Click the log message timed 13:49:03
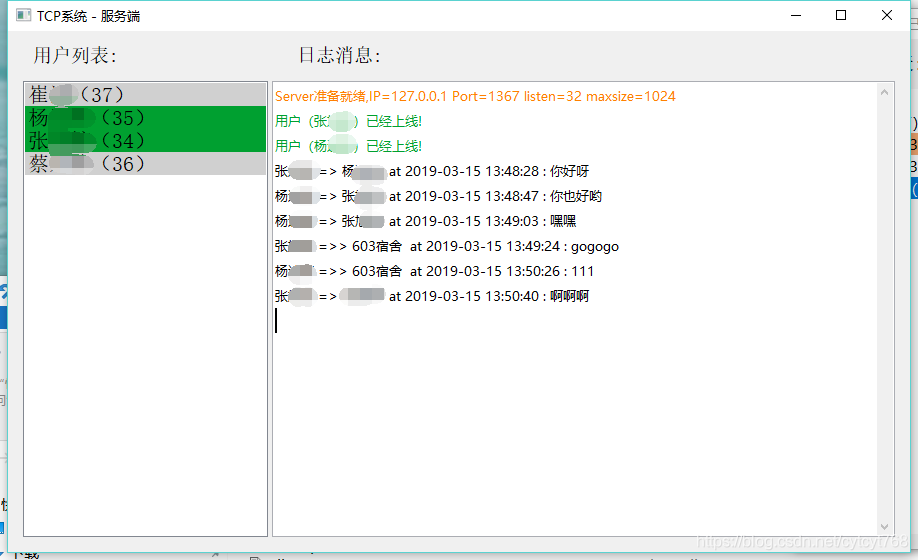 pos(426,221)
